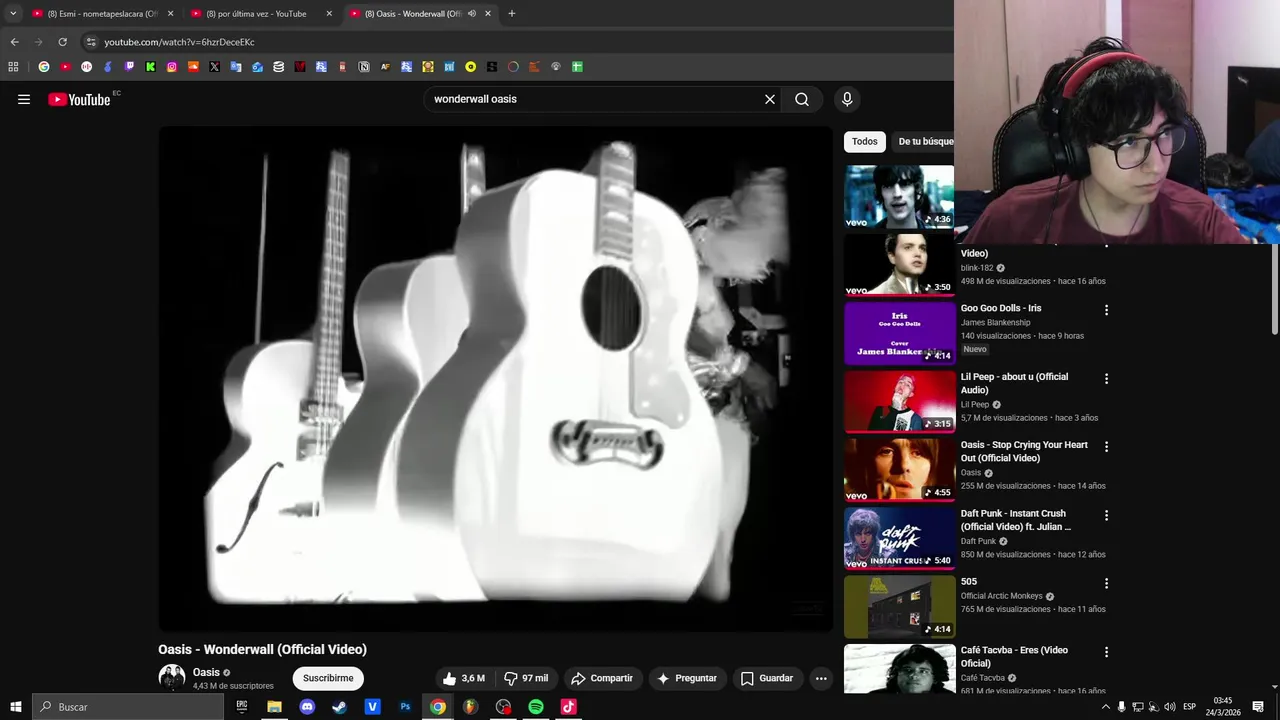Like the Wonderwall video
The height and width of the screenshot is (720, 1280).
[x=464, y=678]
